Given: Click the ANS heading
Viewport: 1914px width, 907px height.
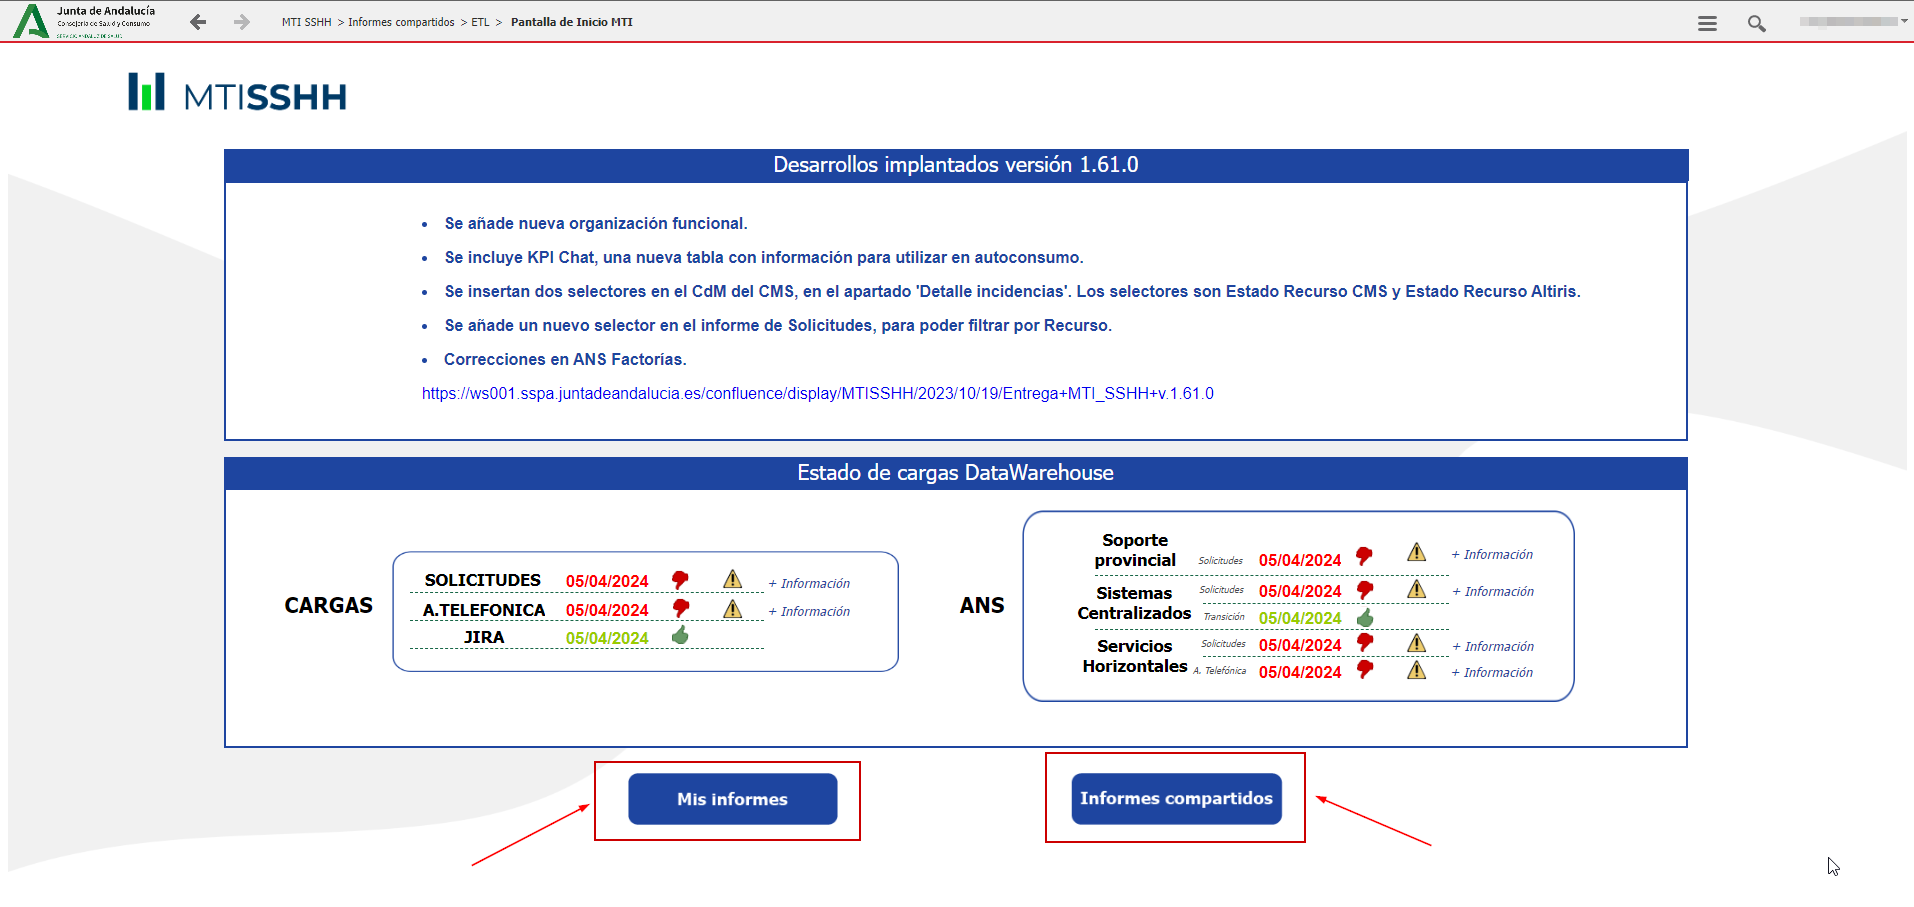Looking at the screenshot, I should pyautogui.click(x=982, y=605).
